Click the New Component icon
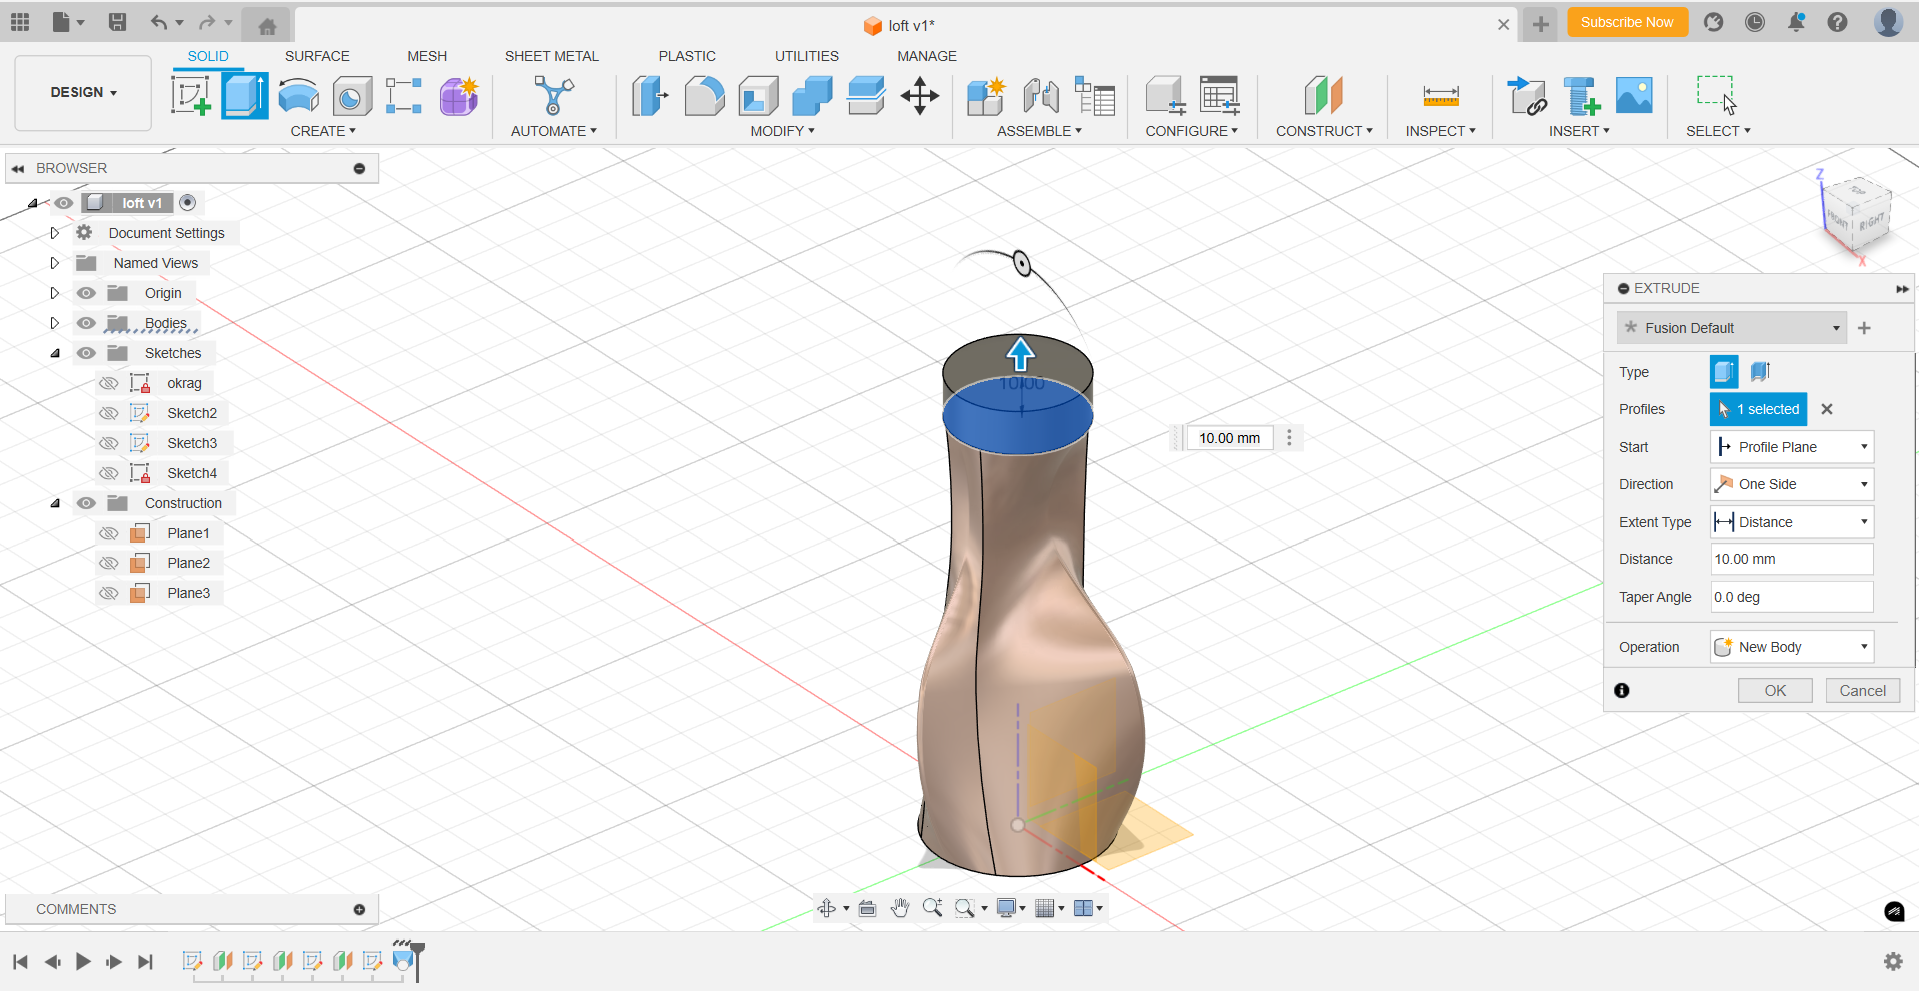The image size is (1919, 991). (x=986, y=96)
